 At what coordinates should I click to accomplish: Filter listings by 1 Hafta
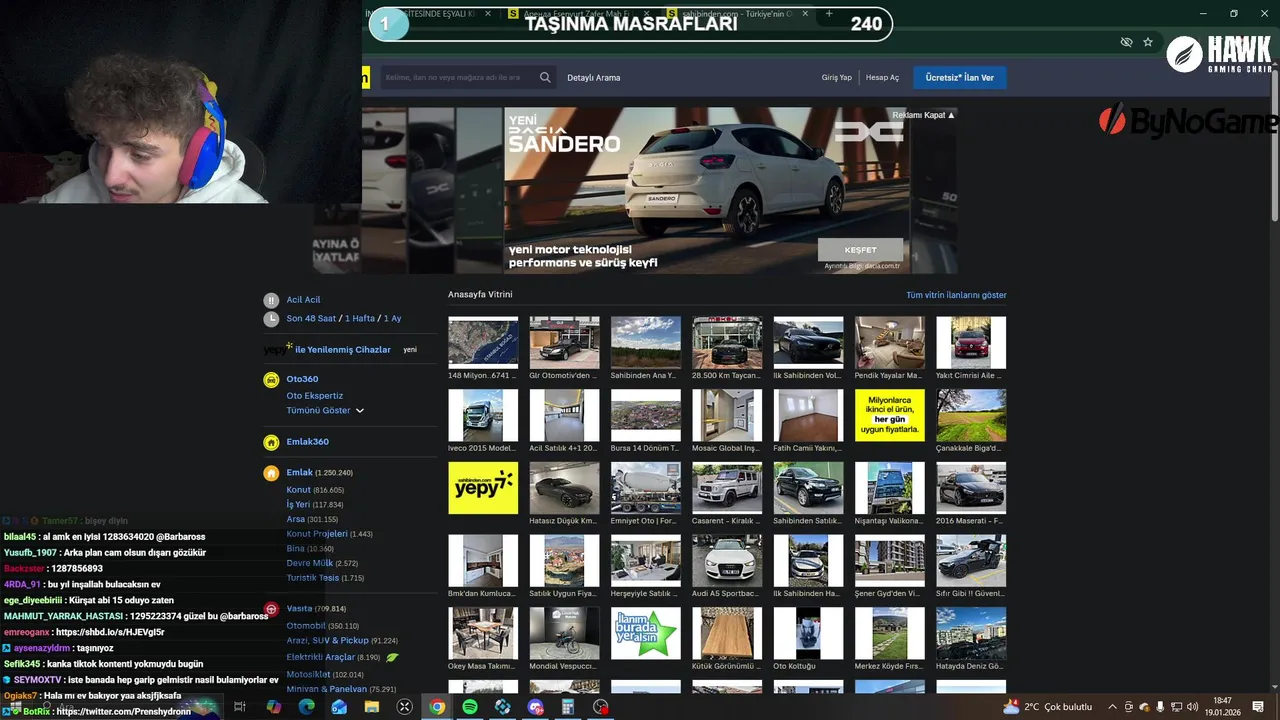360,319
